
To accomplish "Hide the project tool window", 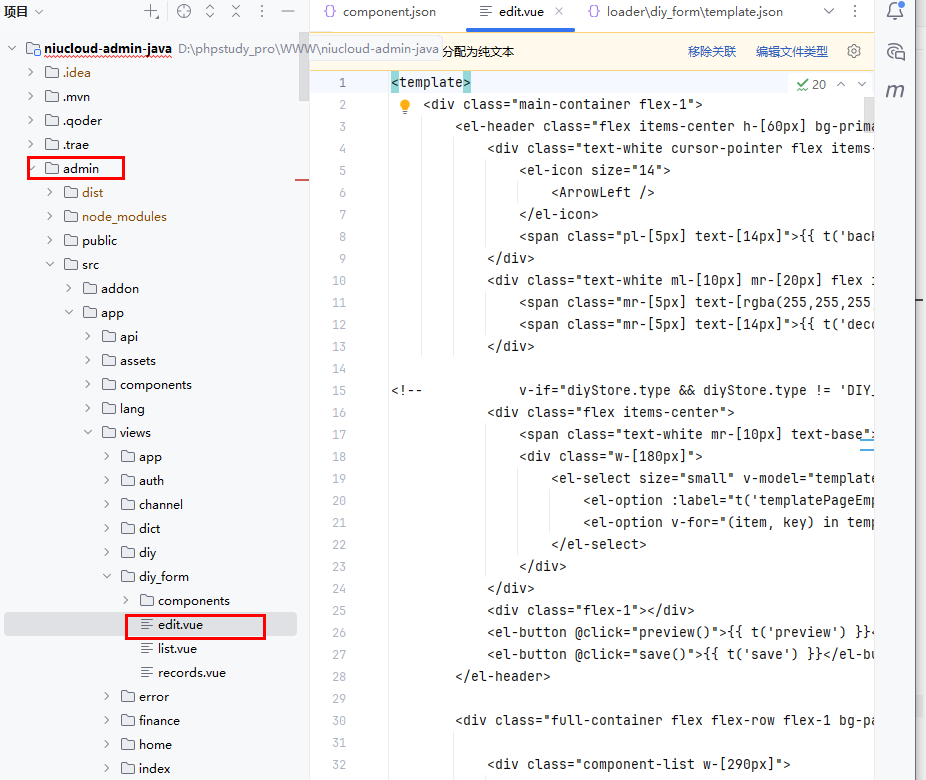I will pyautogui.click(x=287, y=12).
